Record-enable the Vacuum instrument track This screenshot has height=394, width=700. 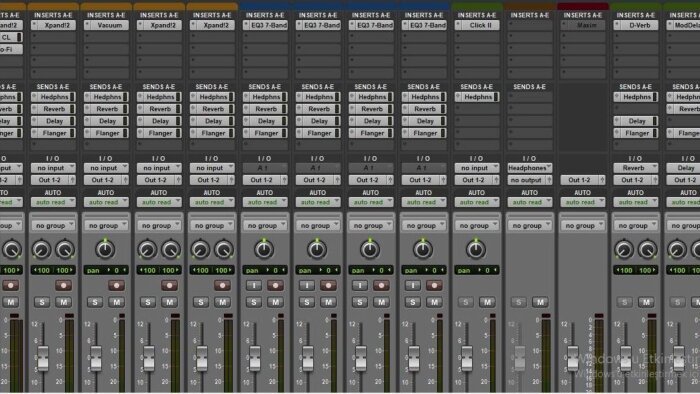(116, 285)
